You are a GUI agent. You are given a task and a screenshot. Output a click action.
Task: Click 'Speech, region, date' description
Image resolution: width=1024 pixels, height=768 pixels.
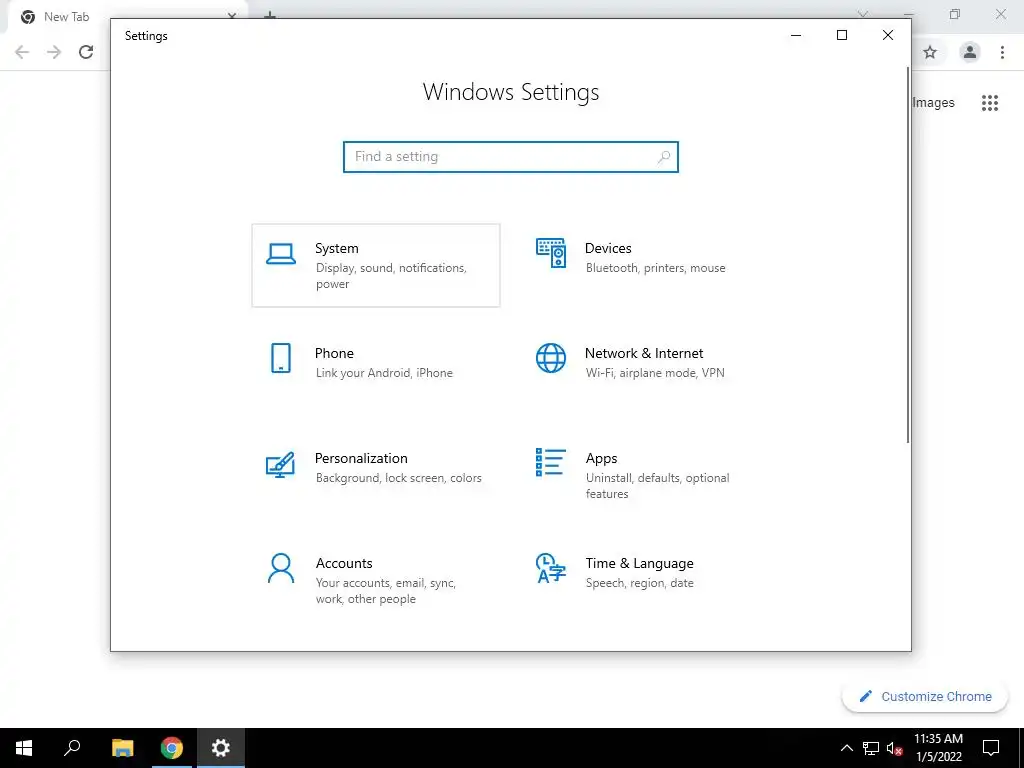tap(639, 583)
